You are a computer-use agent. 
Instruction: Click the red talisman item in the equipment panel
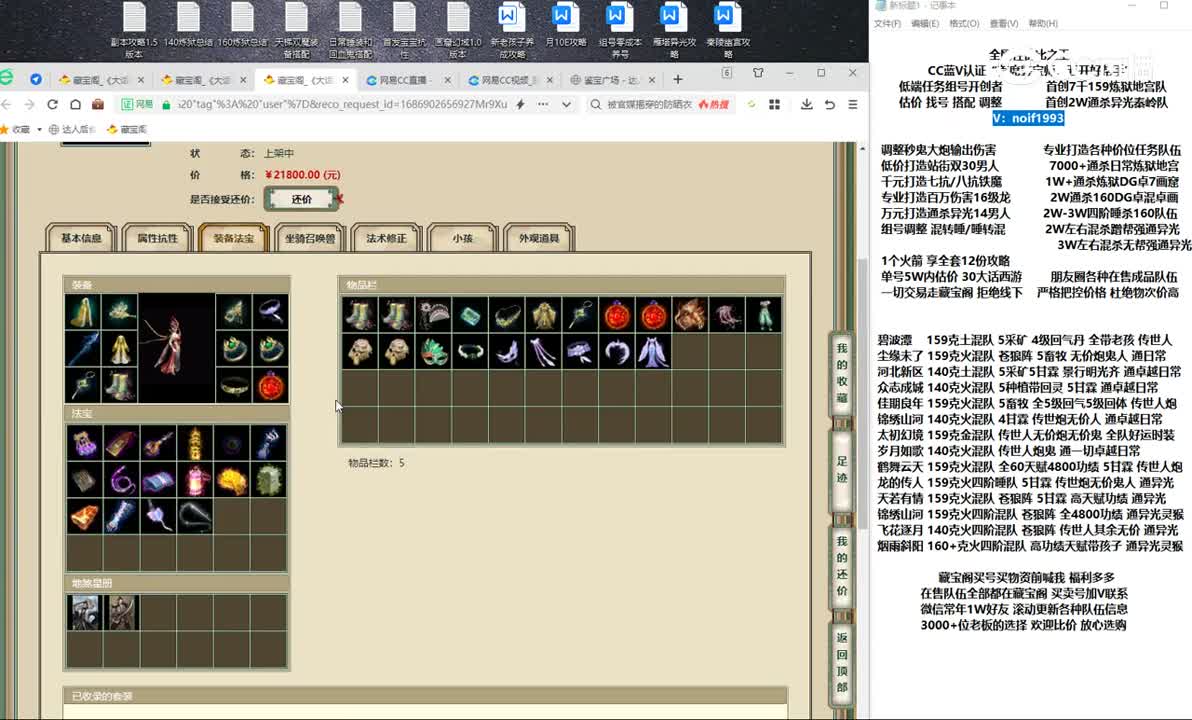click(x=271, y=385)
